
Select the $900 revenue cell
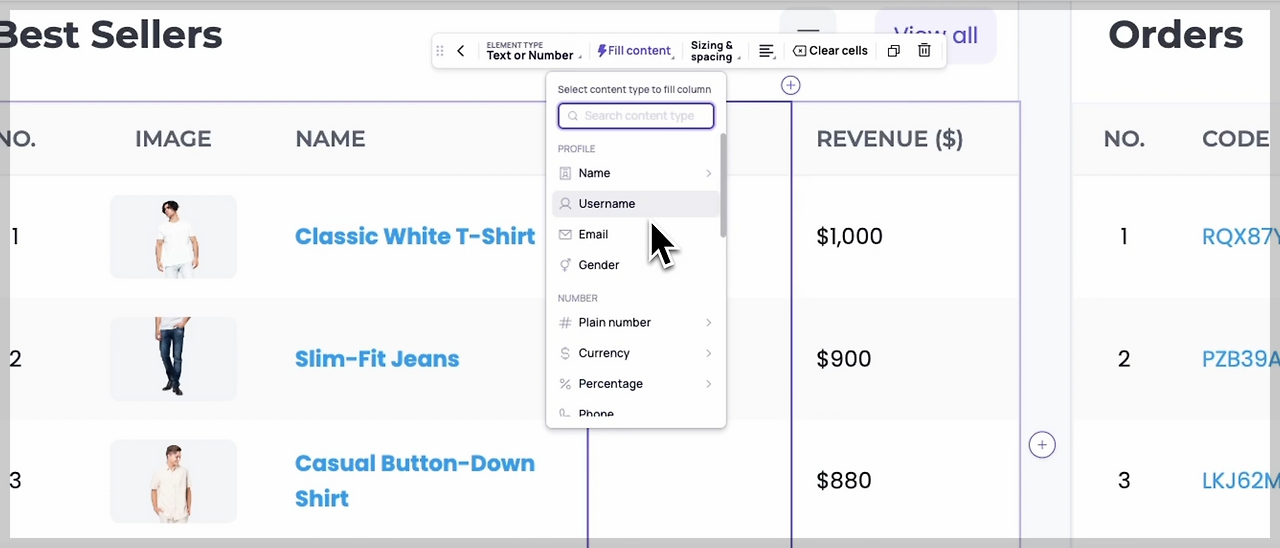[844, 359]
